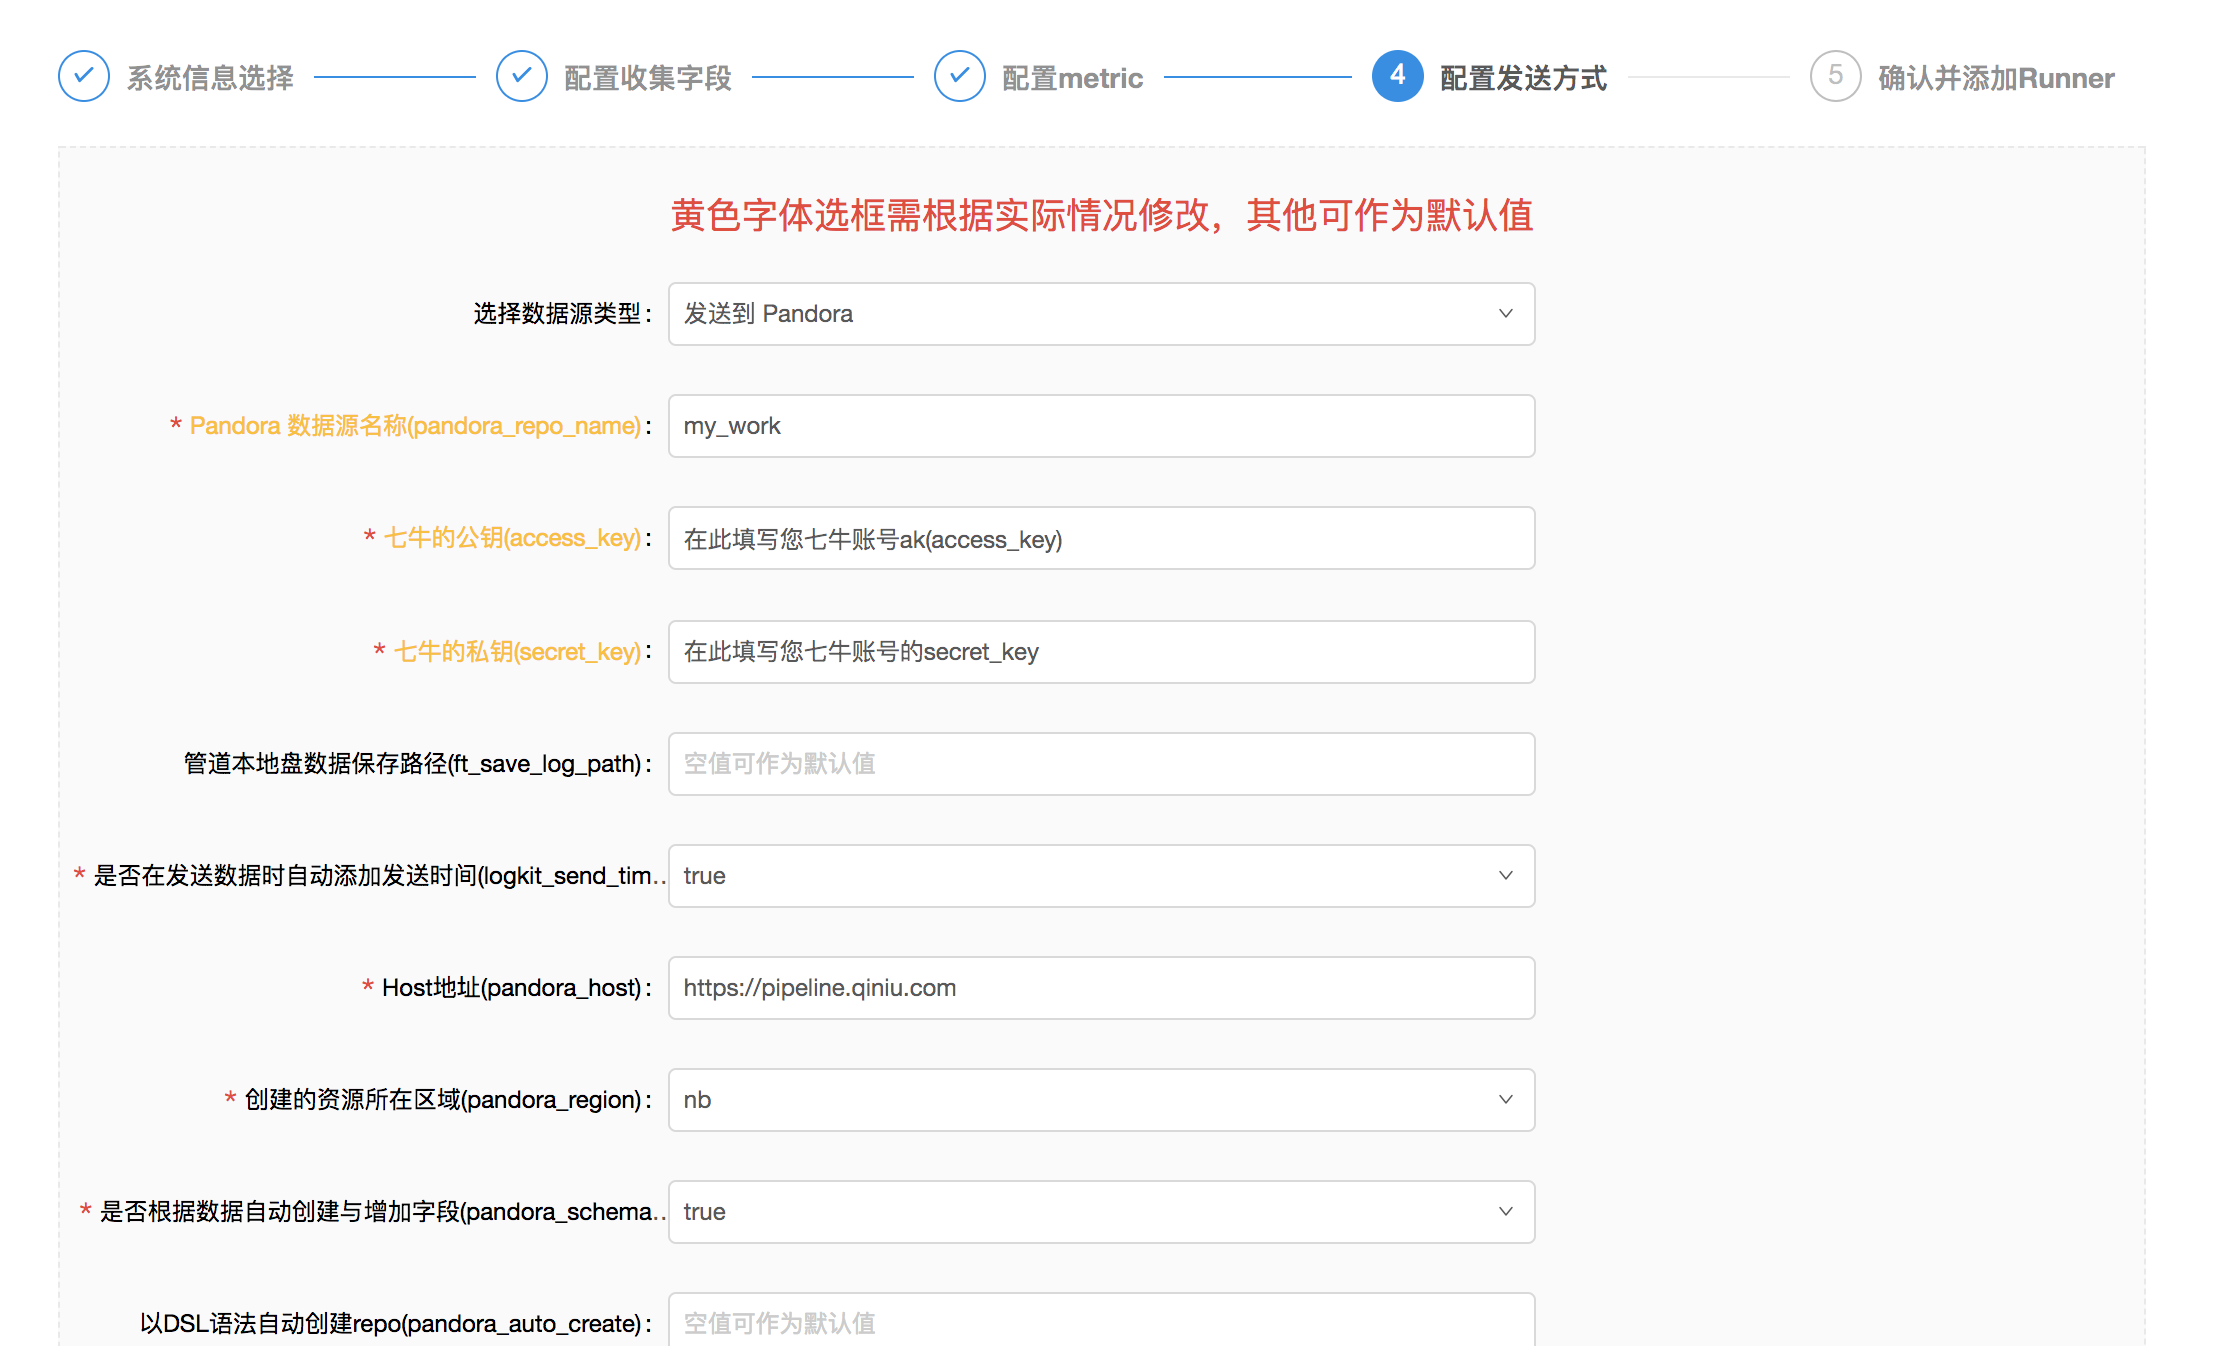Screen dimensions: 2222x1346
Task: Click step 2 checkmark circle icon
Action: 522,76
